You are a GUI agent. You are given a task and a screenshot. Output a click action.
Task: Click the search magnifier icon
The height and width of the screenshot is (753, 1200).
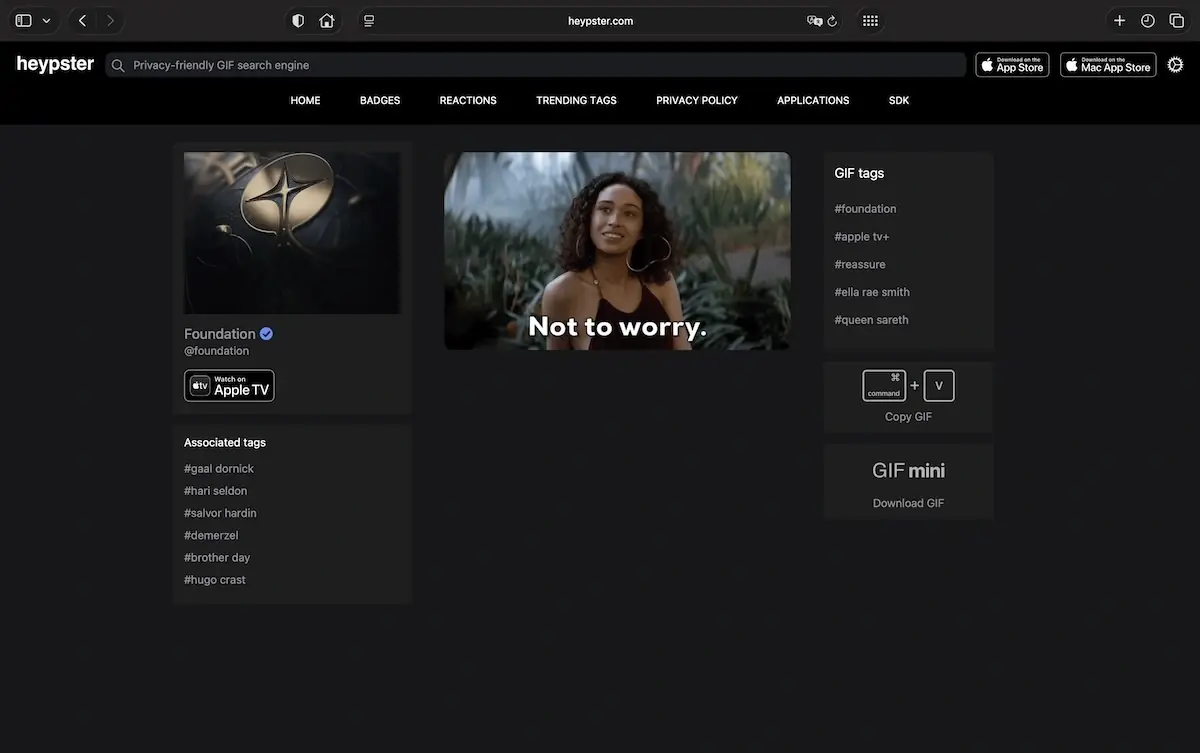[117, 64]
